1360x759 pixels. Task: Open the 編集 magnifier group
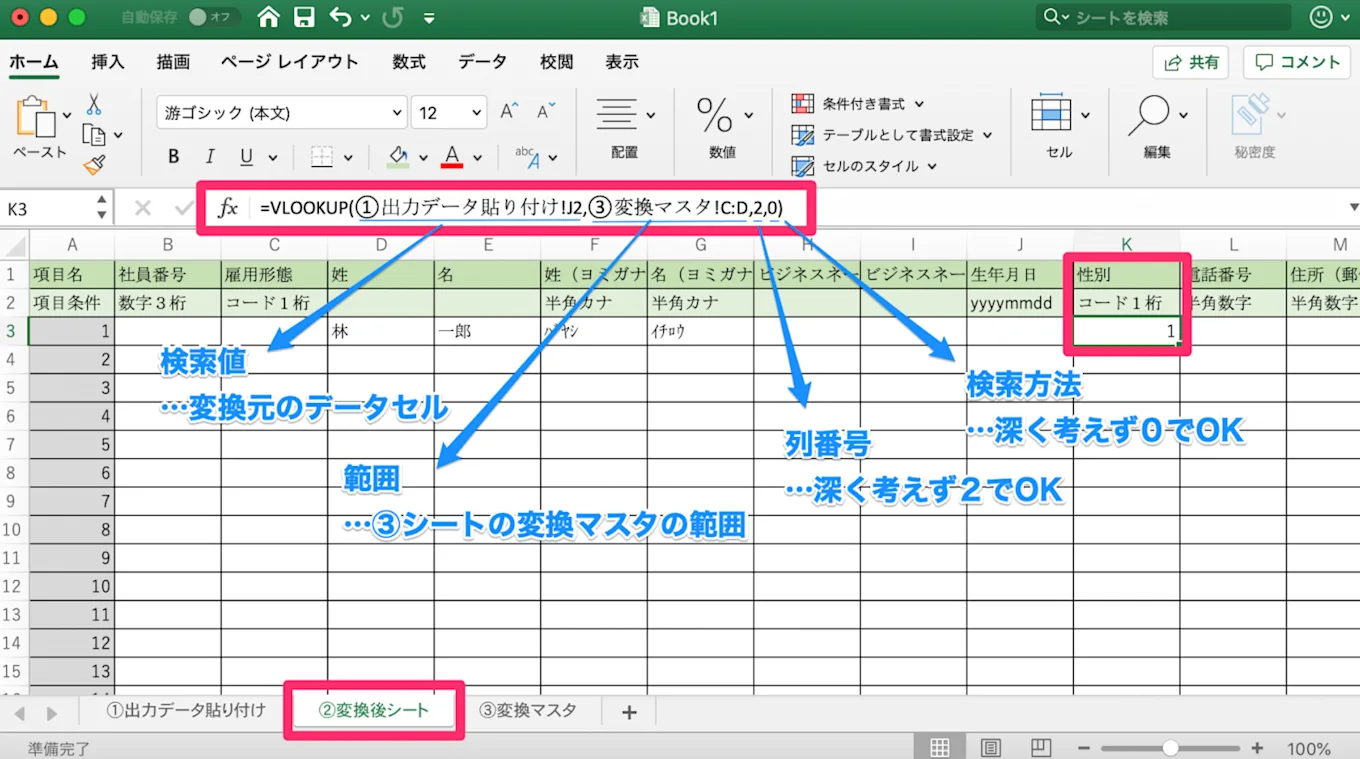1157,126
